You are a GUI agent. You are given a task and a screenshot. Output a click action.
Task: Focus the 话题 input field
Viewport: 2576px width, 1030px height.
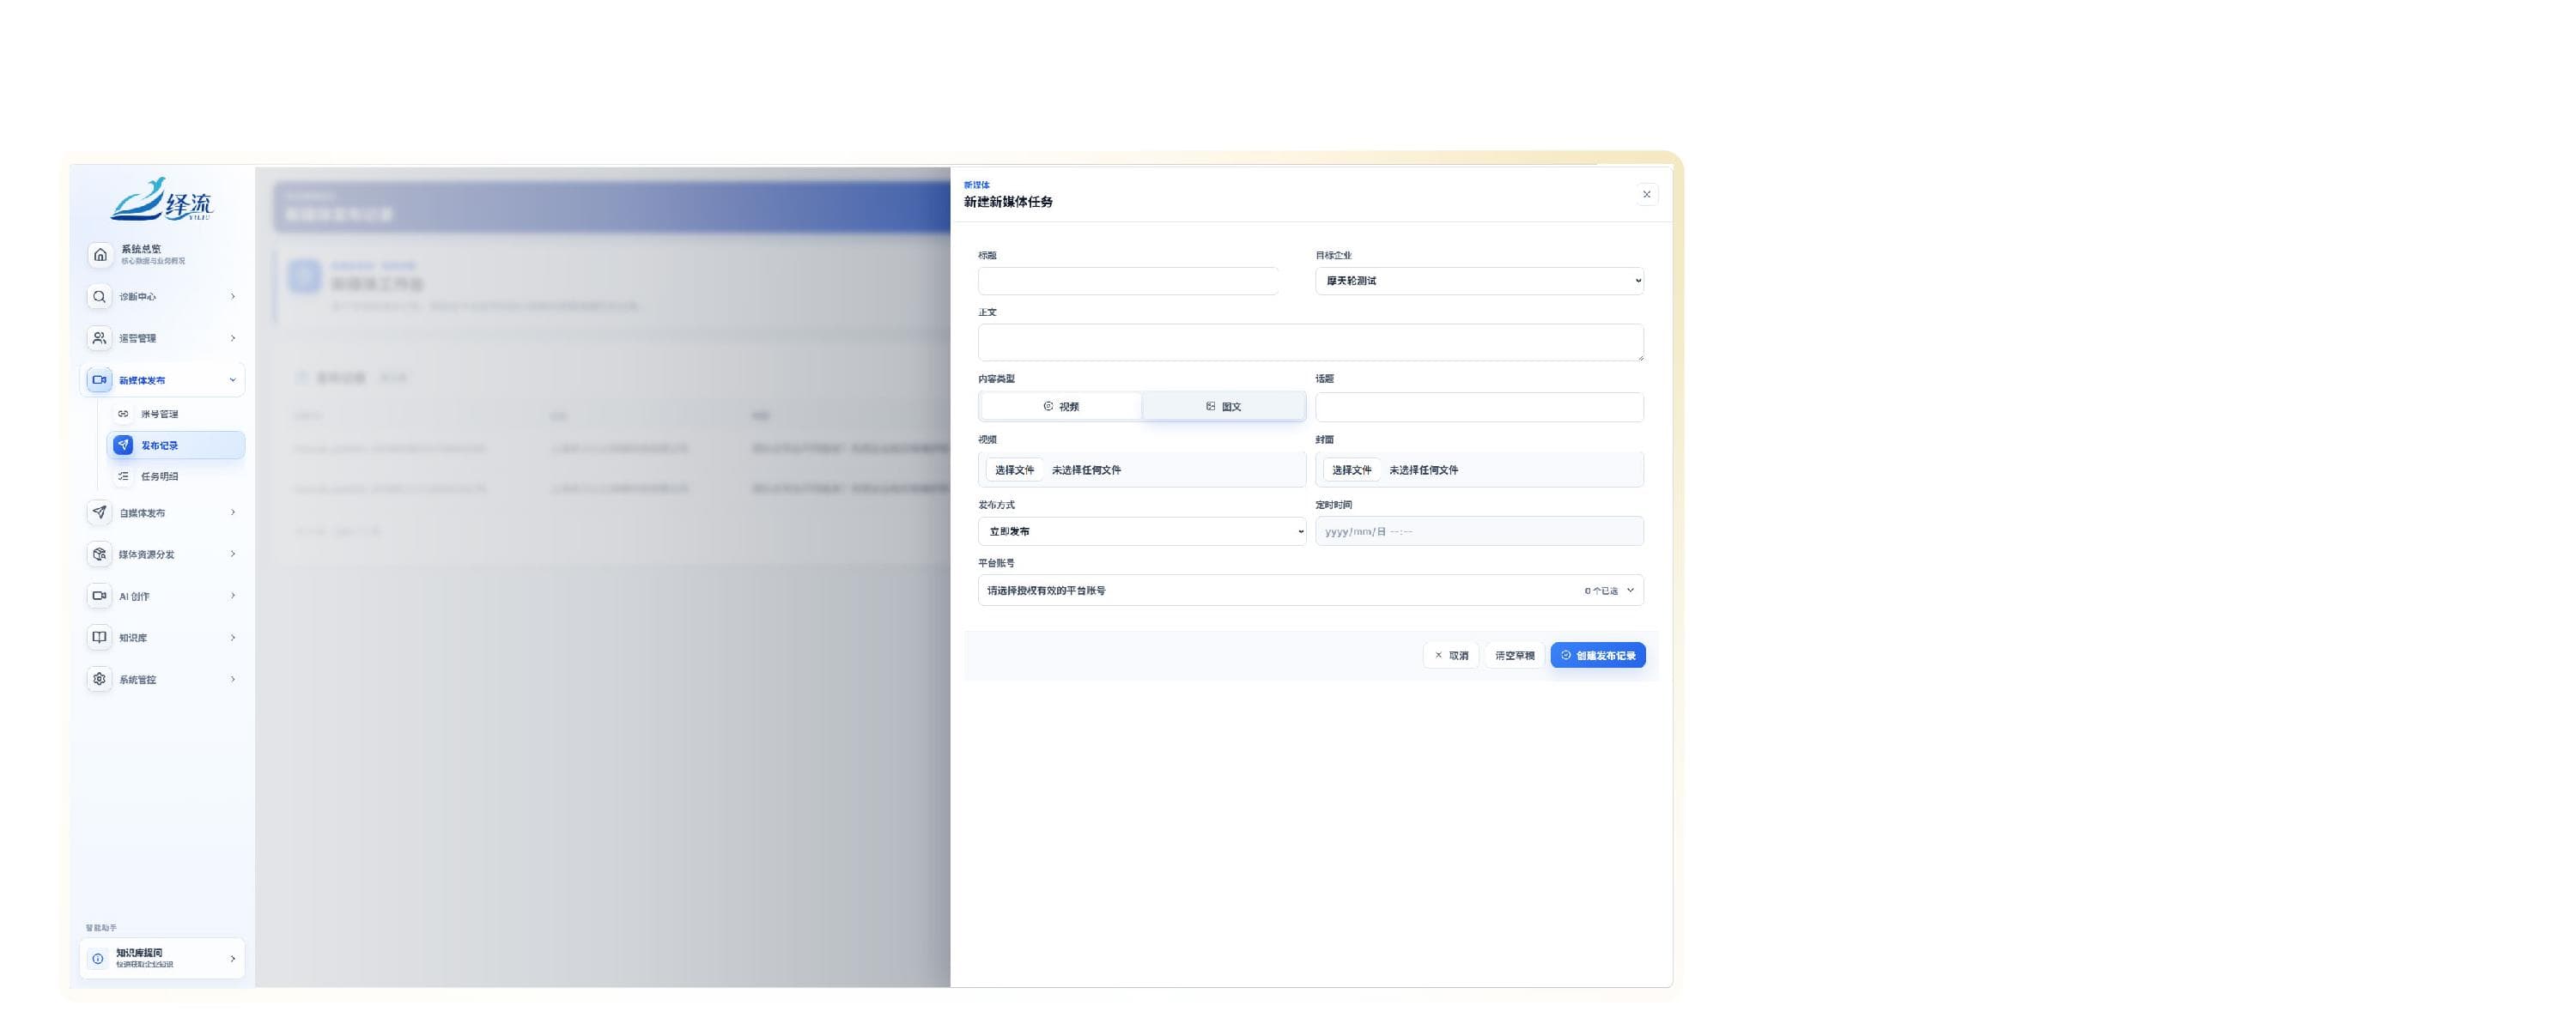(1479, 407)
